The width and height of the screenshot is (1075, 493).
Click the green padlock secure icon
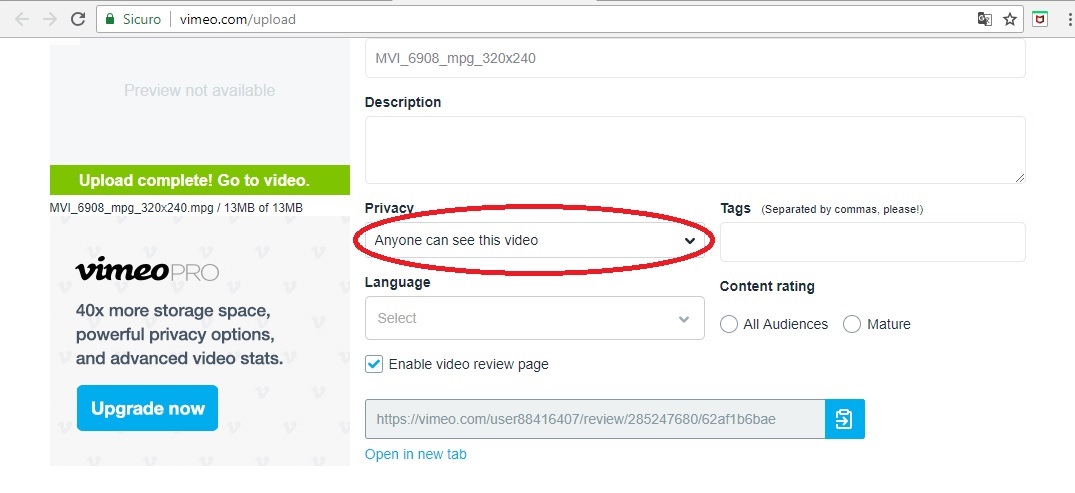(x=110, y=19)
